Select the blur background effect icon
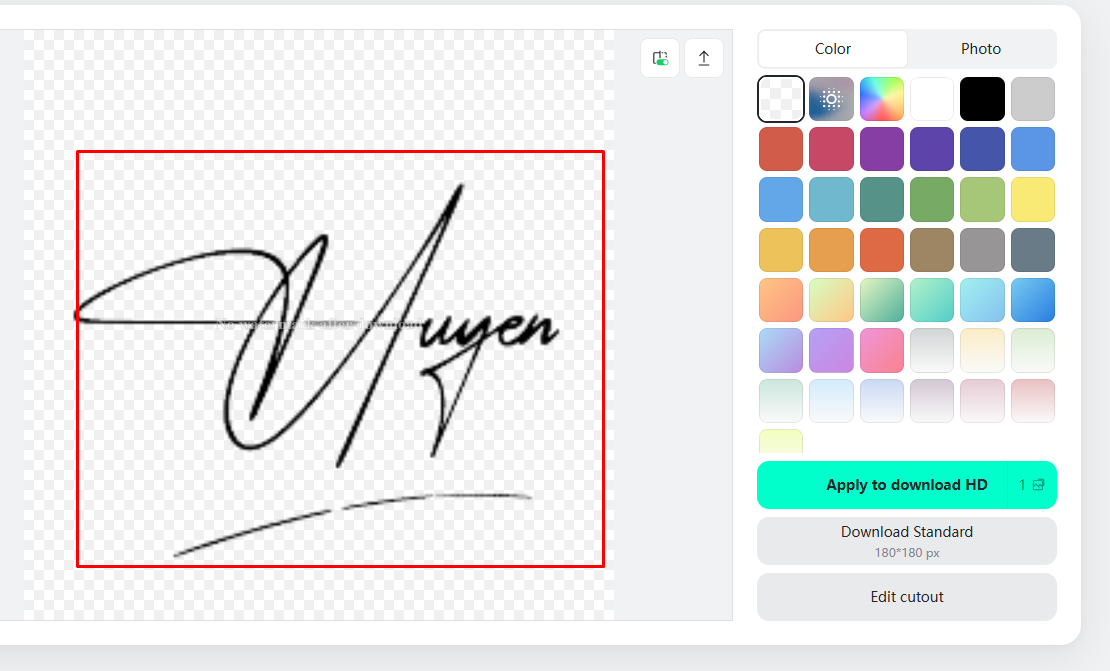1110x671 pixels. pos(831,99)
